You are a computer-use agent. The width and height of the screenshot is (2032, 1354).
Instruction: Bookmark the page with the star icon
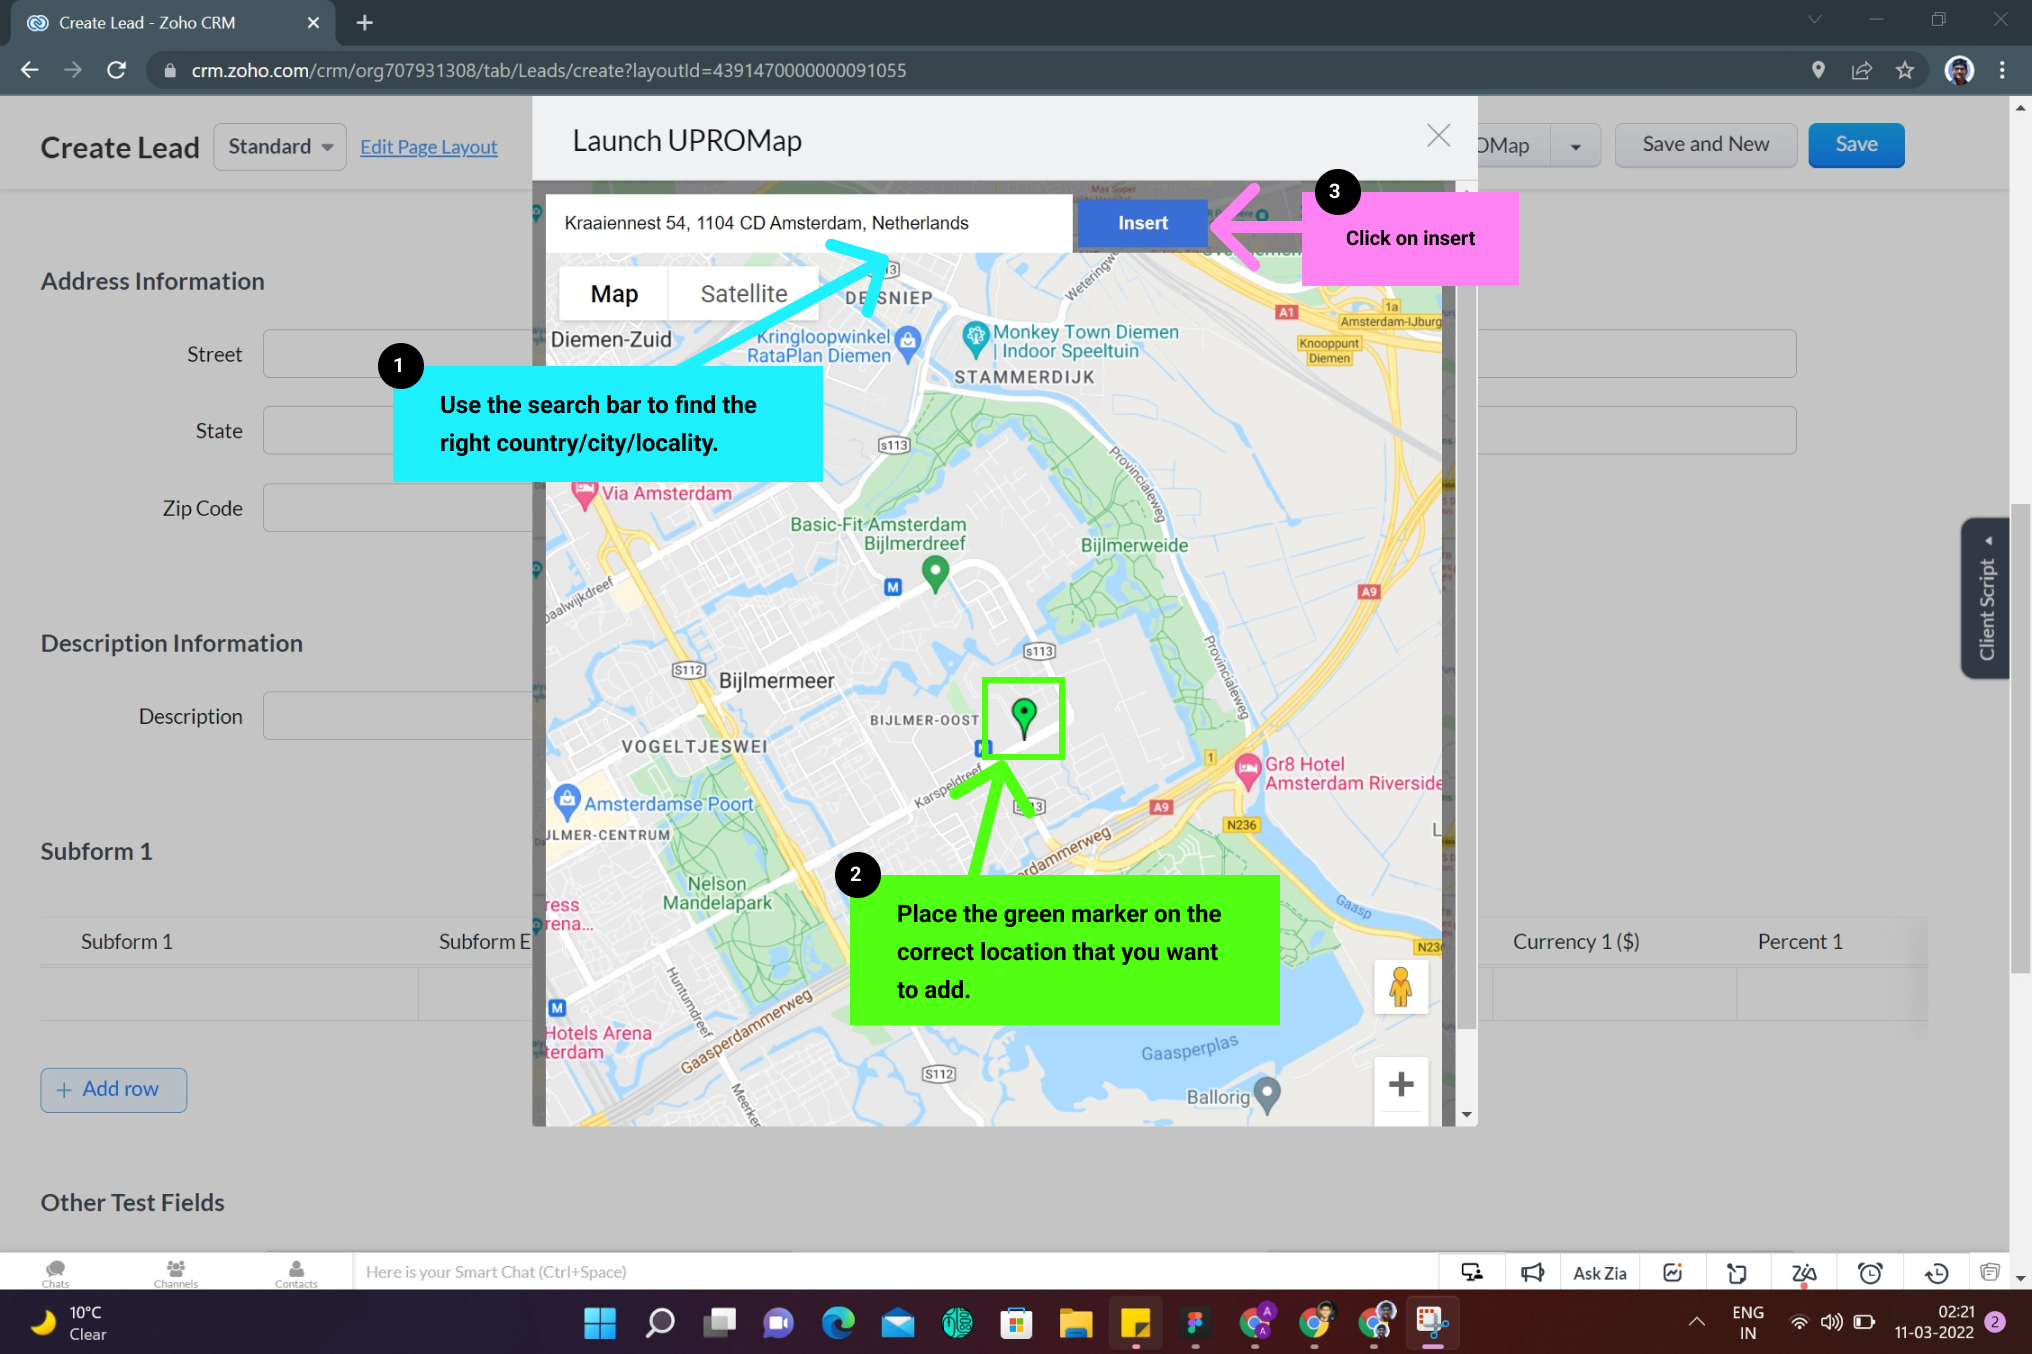point(1904,70)
